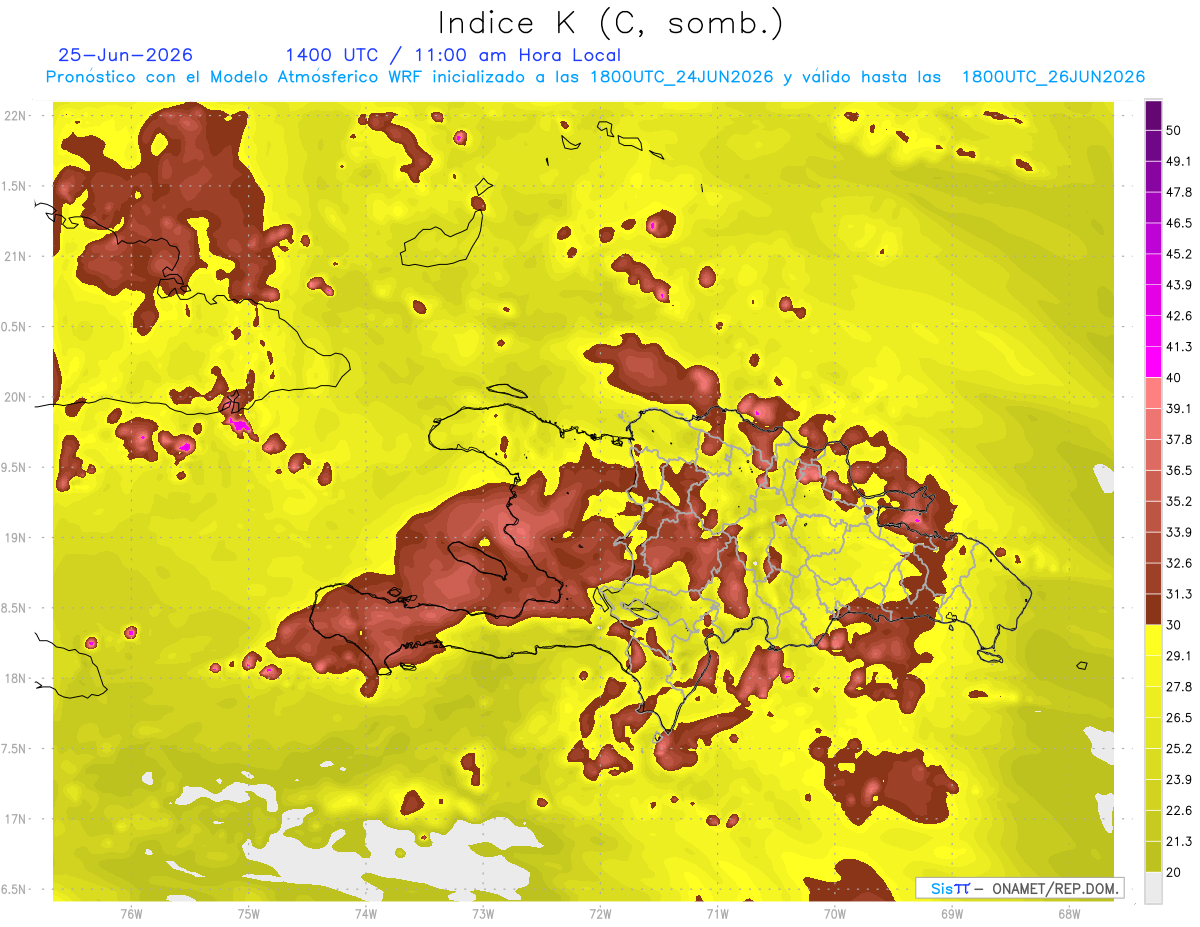The height and width of the screenshot is (927, 1200).
Task: Click the "74W" longitude label
Action: coord(366,913)
